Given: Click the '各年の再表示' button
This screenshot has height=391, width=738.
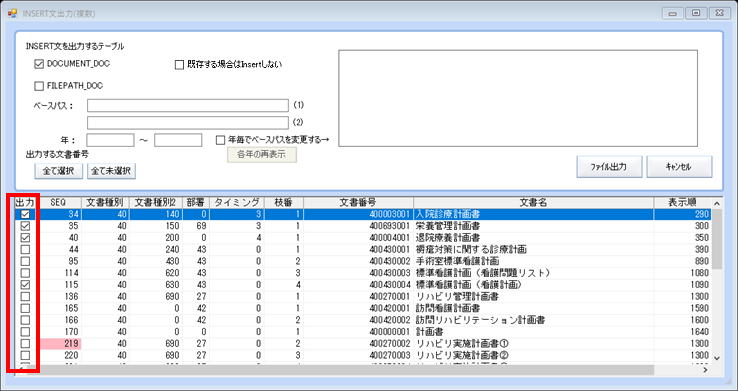Looking at the screenshot, I should [x=262, y=154].
